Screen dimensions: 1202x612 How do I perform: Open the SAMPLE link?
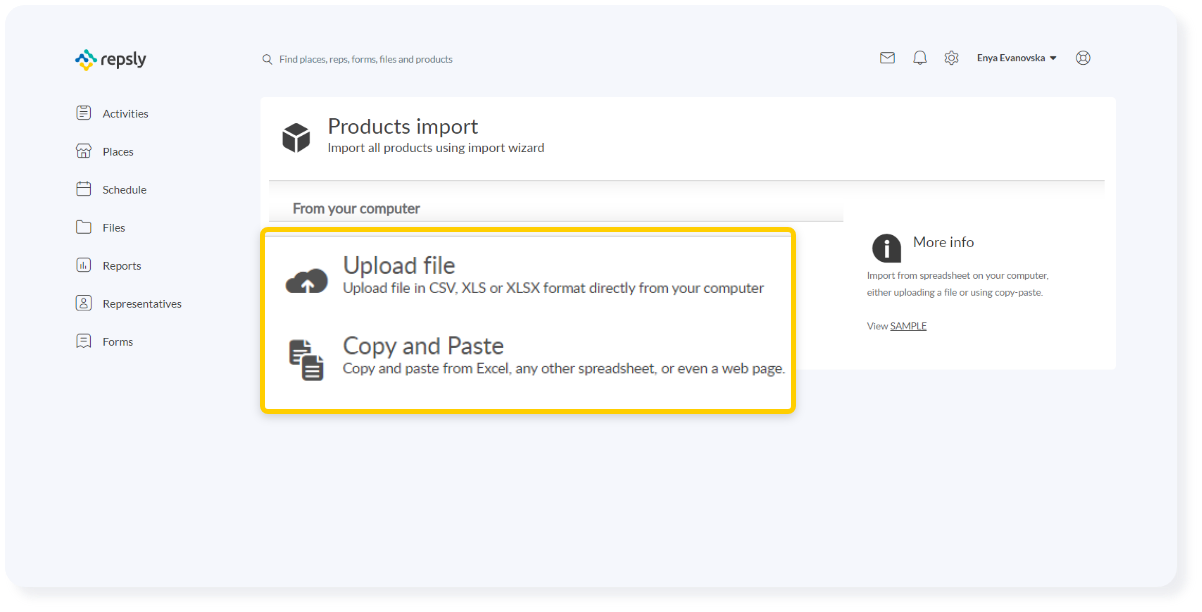pyautogui.click(x=908, y=326)
